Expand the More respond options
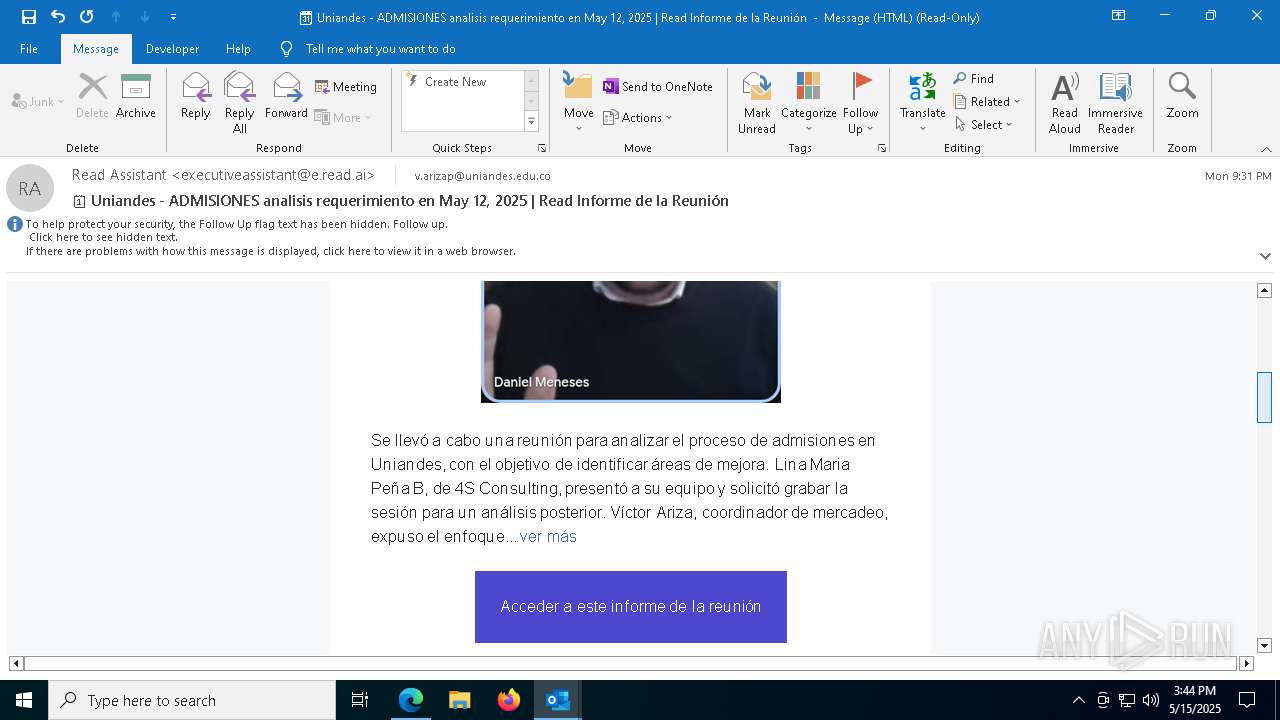Image resolution: width=1280 pixels, height=720 pixels. (343, 117)
